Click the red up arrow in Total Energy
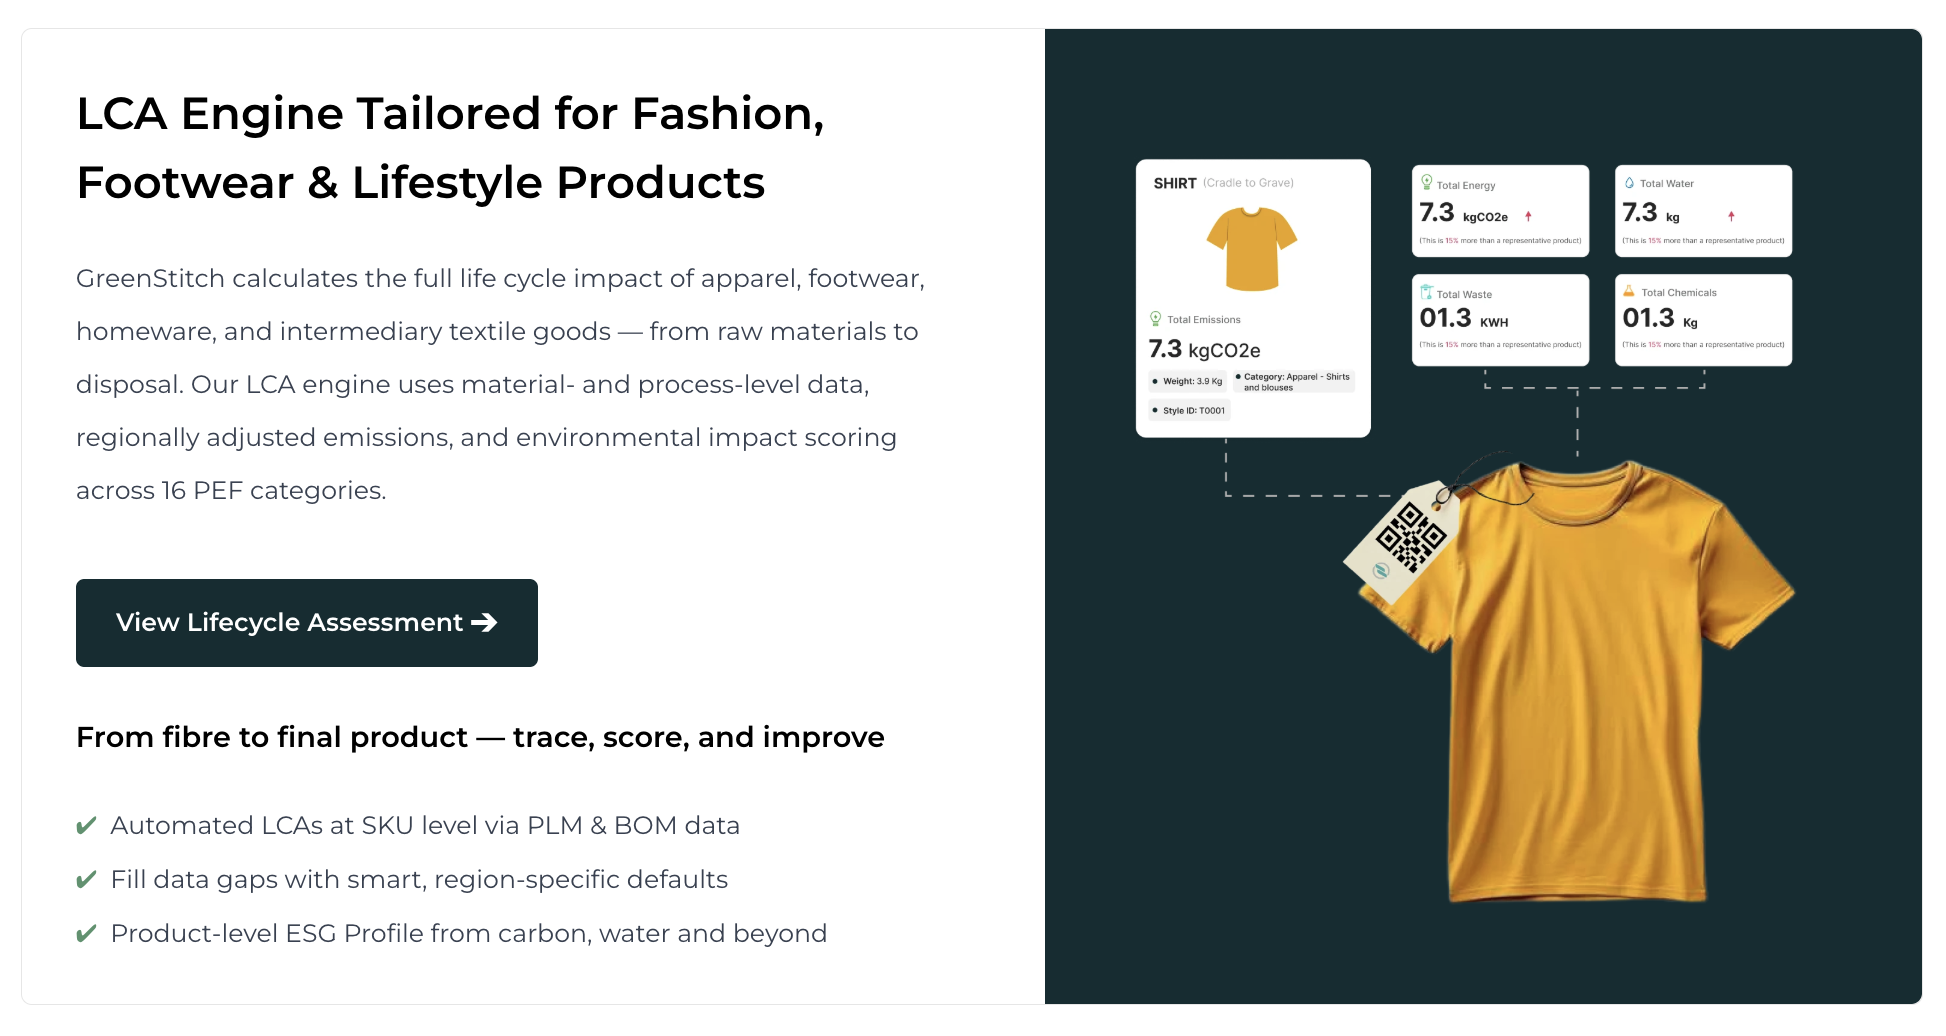 pyautogui.click(x=1528, y=216)
